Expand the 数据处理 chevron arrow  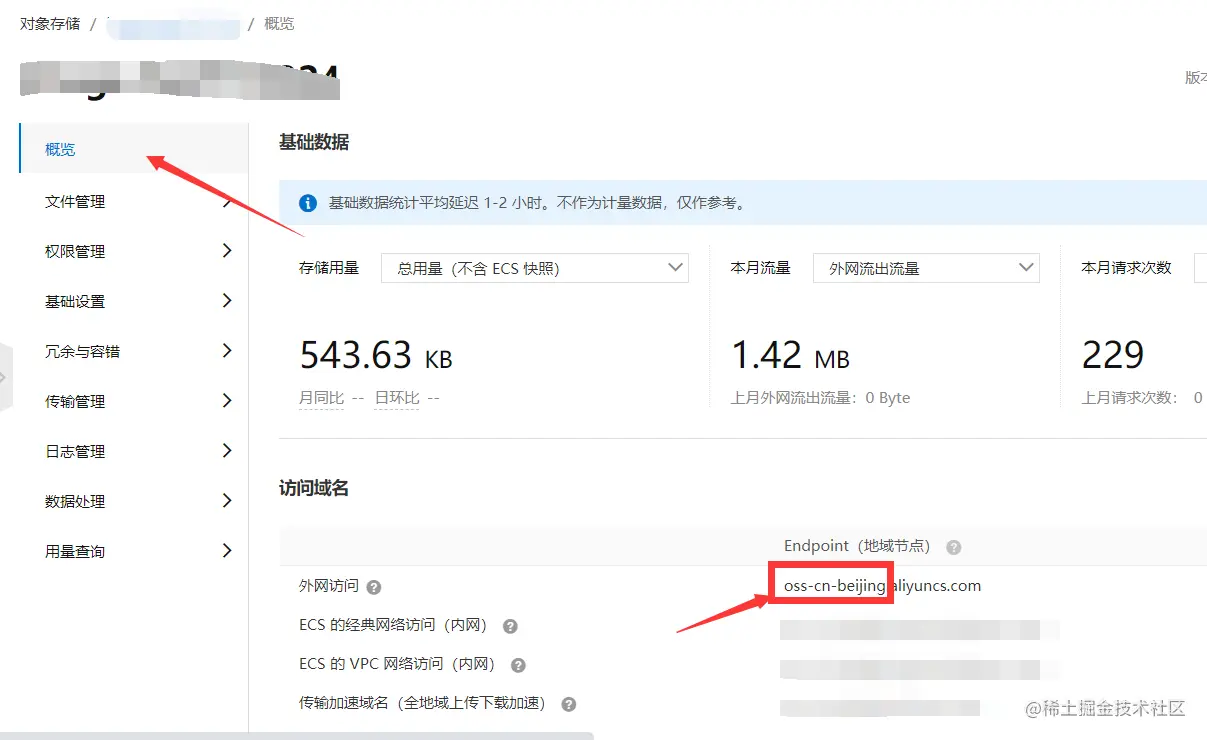[227, 501]
